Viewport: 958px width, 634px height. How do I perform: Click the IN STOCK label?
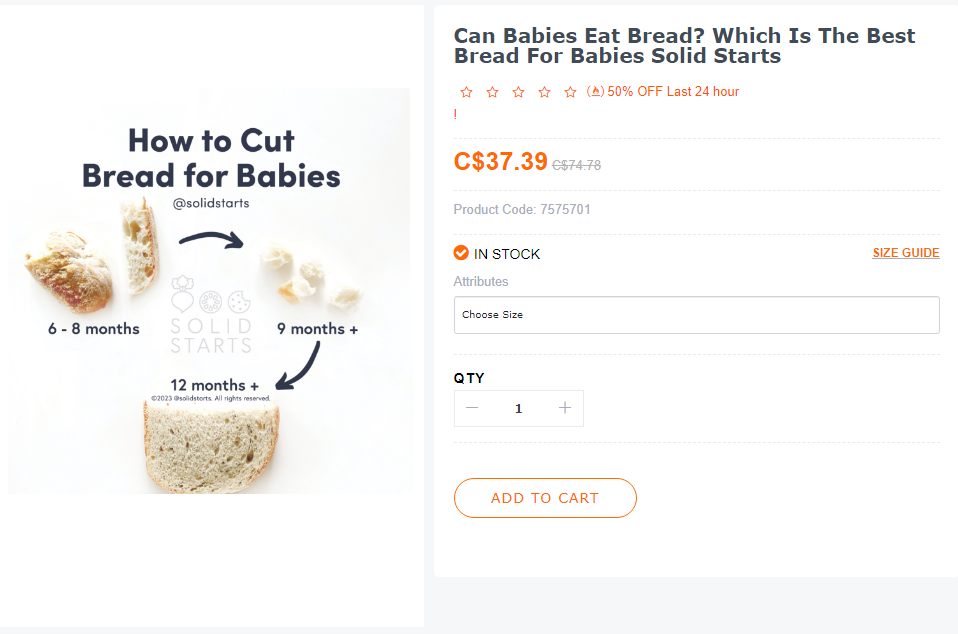tap(507, 254)
